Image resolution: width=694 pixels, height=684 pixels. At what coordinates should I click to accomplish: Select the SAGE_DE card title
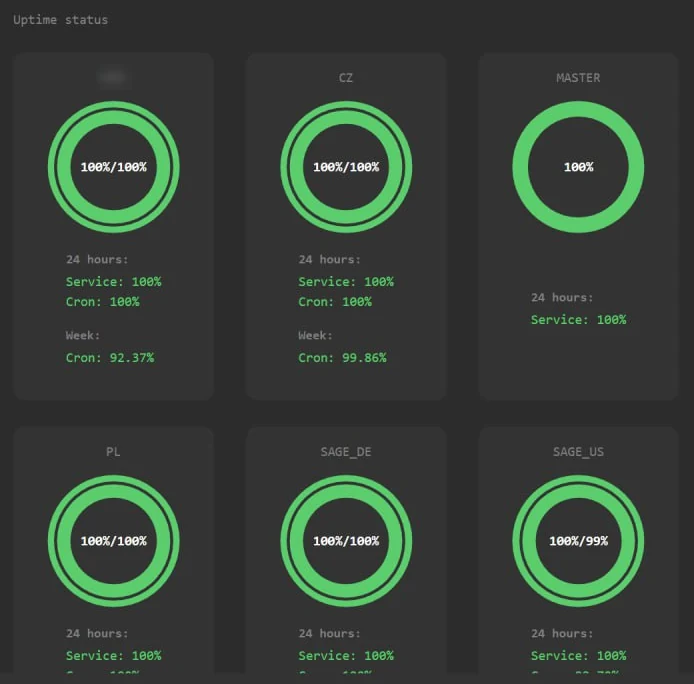coord(346,452)
